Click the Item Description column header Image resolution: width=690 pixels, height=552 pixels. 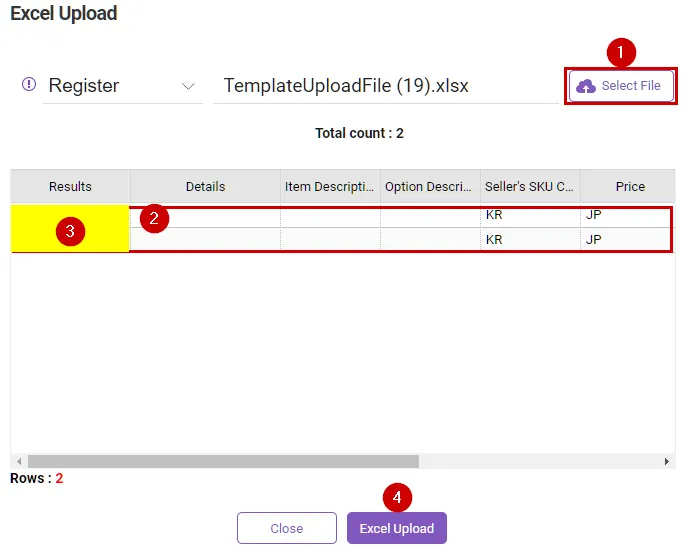click(x=330, y=187)
